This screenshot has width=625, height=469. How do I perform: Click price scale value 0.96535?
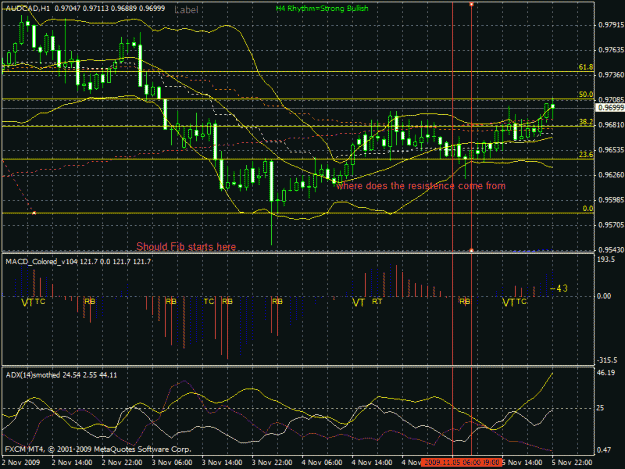[611, 150]
